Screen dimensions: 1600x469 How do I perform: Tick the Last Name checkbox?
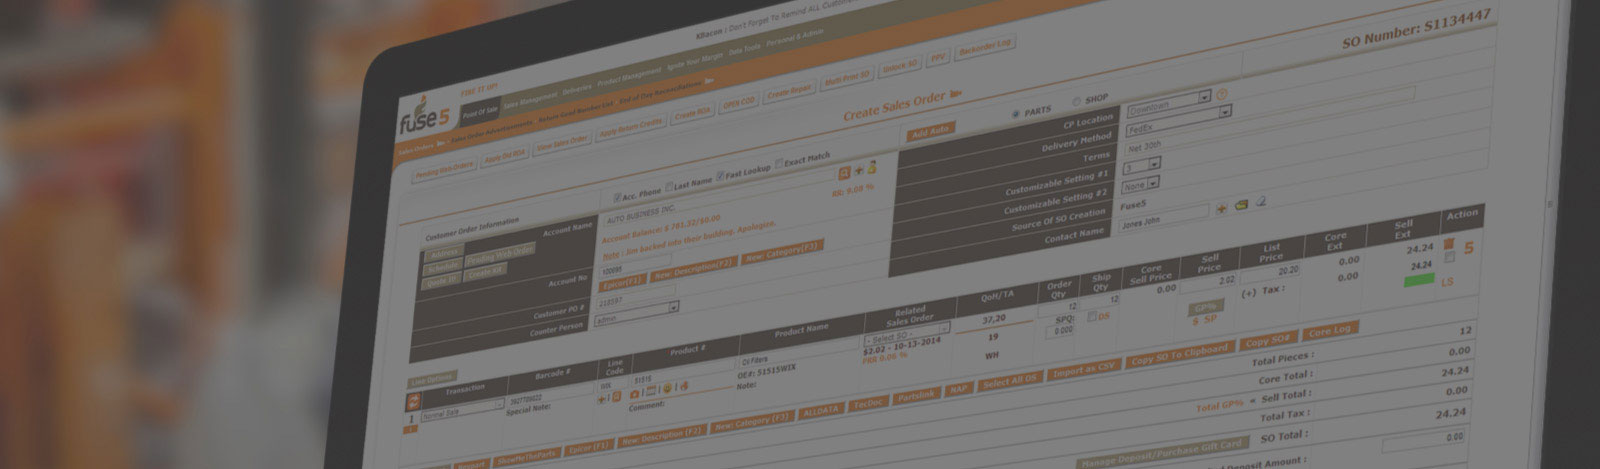tap(669, 187)
